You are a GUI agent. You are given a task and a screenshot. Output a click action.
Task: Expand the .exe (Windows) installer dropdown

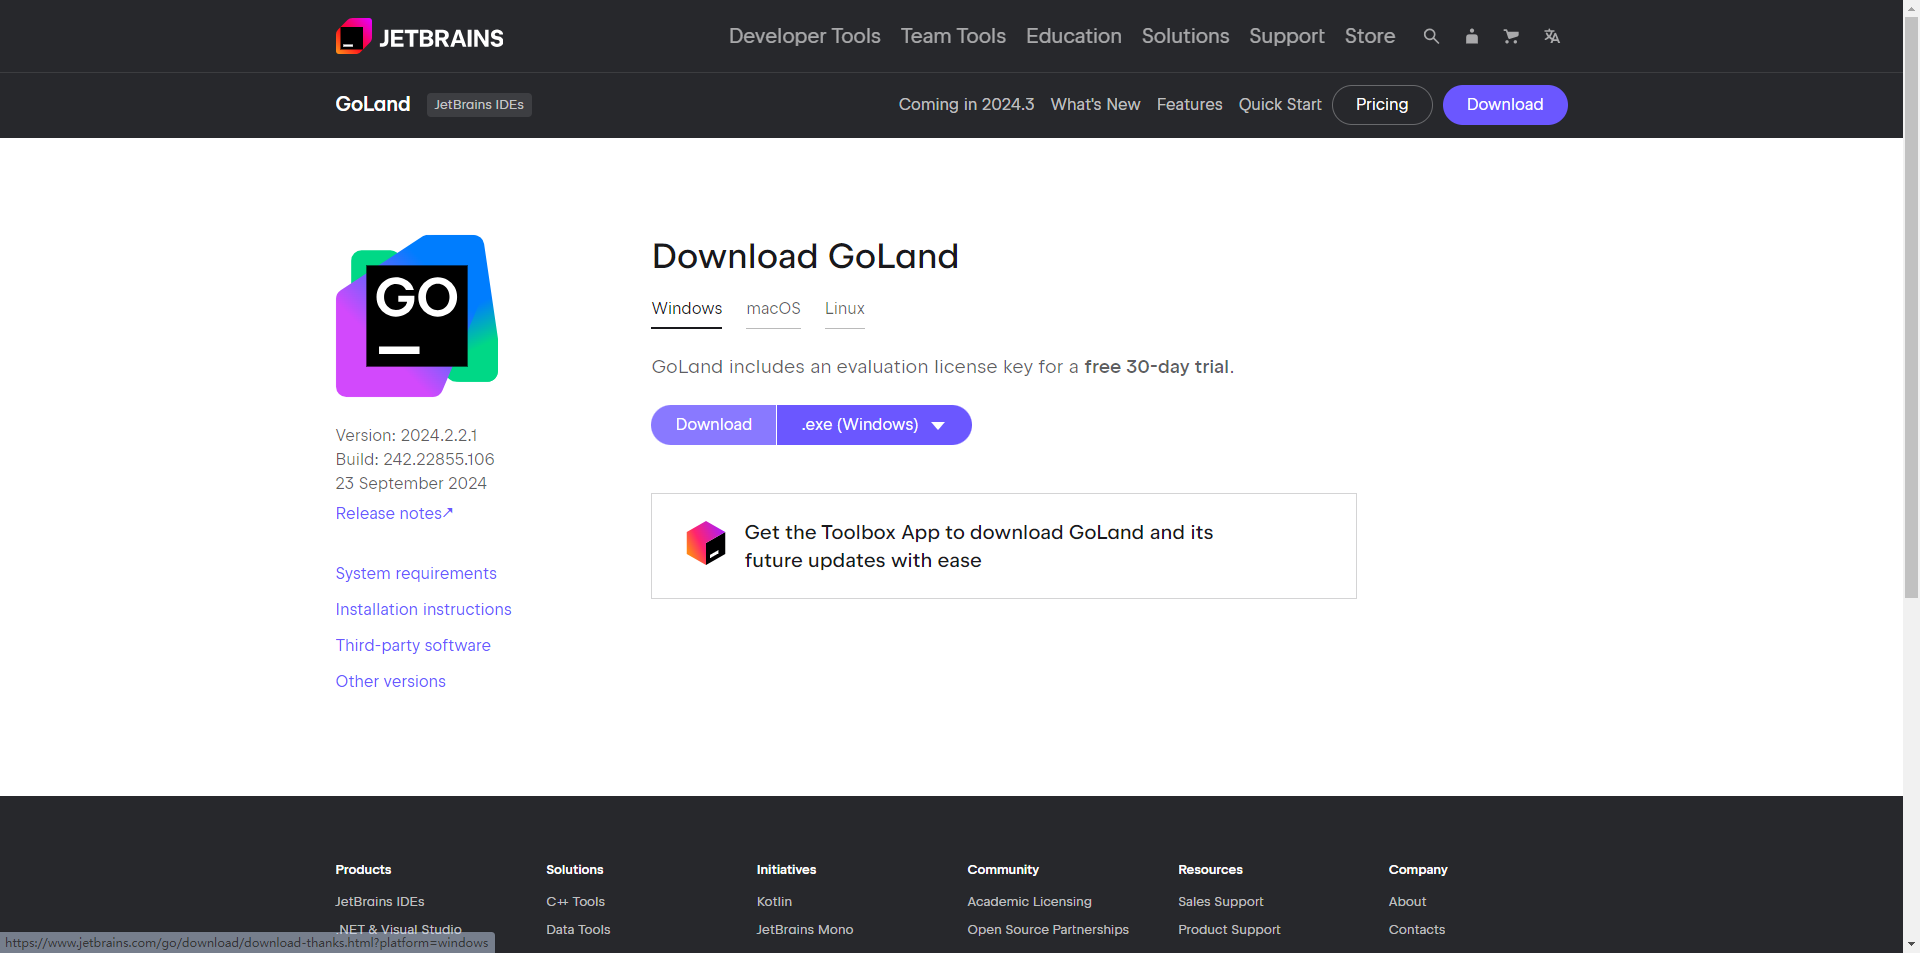tap(874, 425)
